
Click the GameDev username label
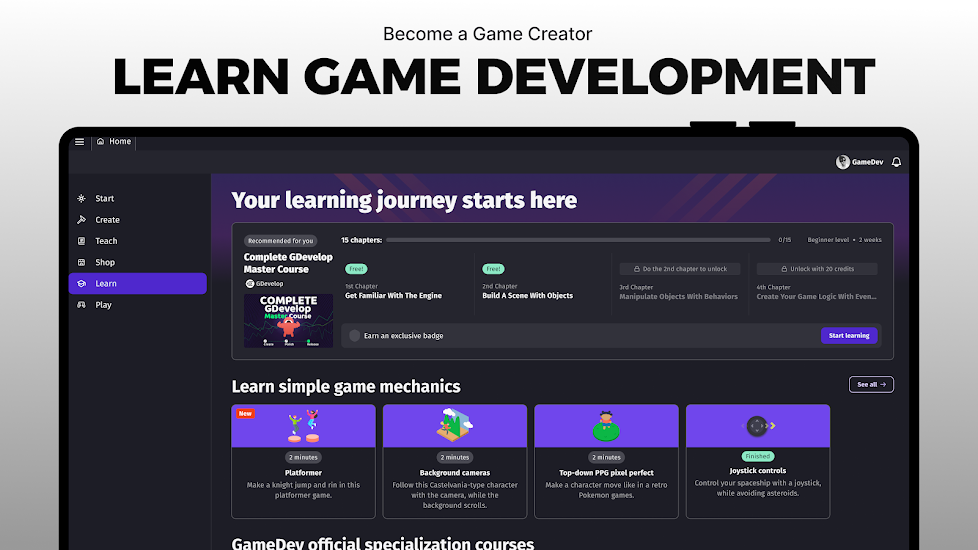pyautogui.click(x=868, y=162)
